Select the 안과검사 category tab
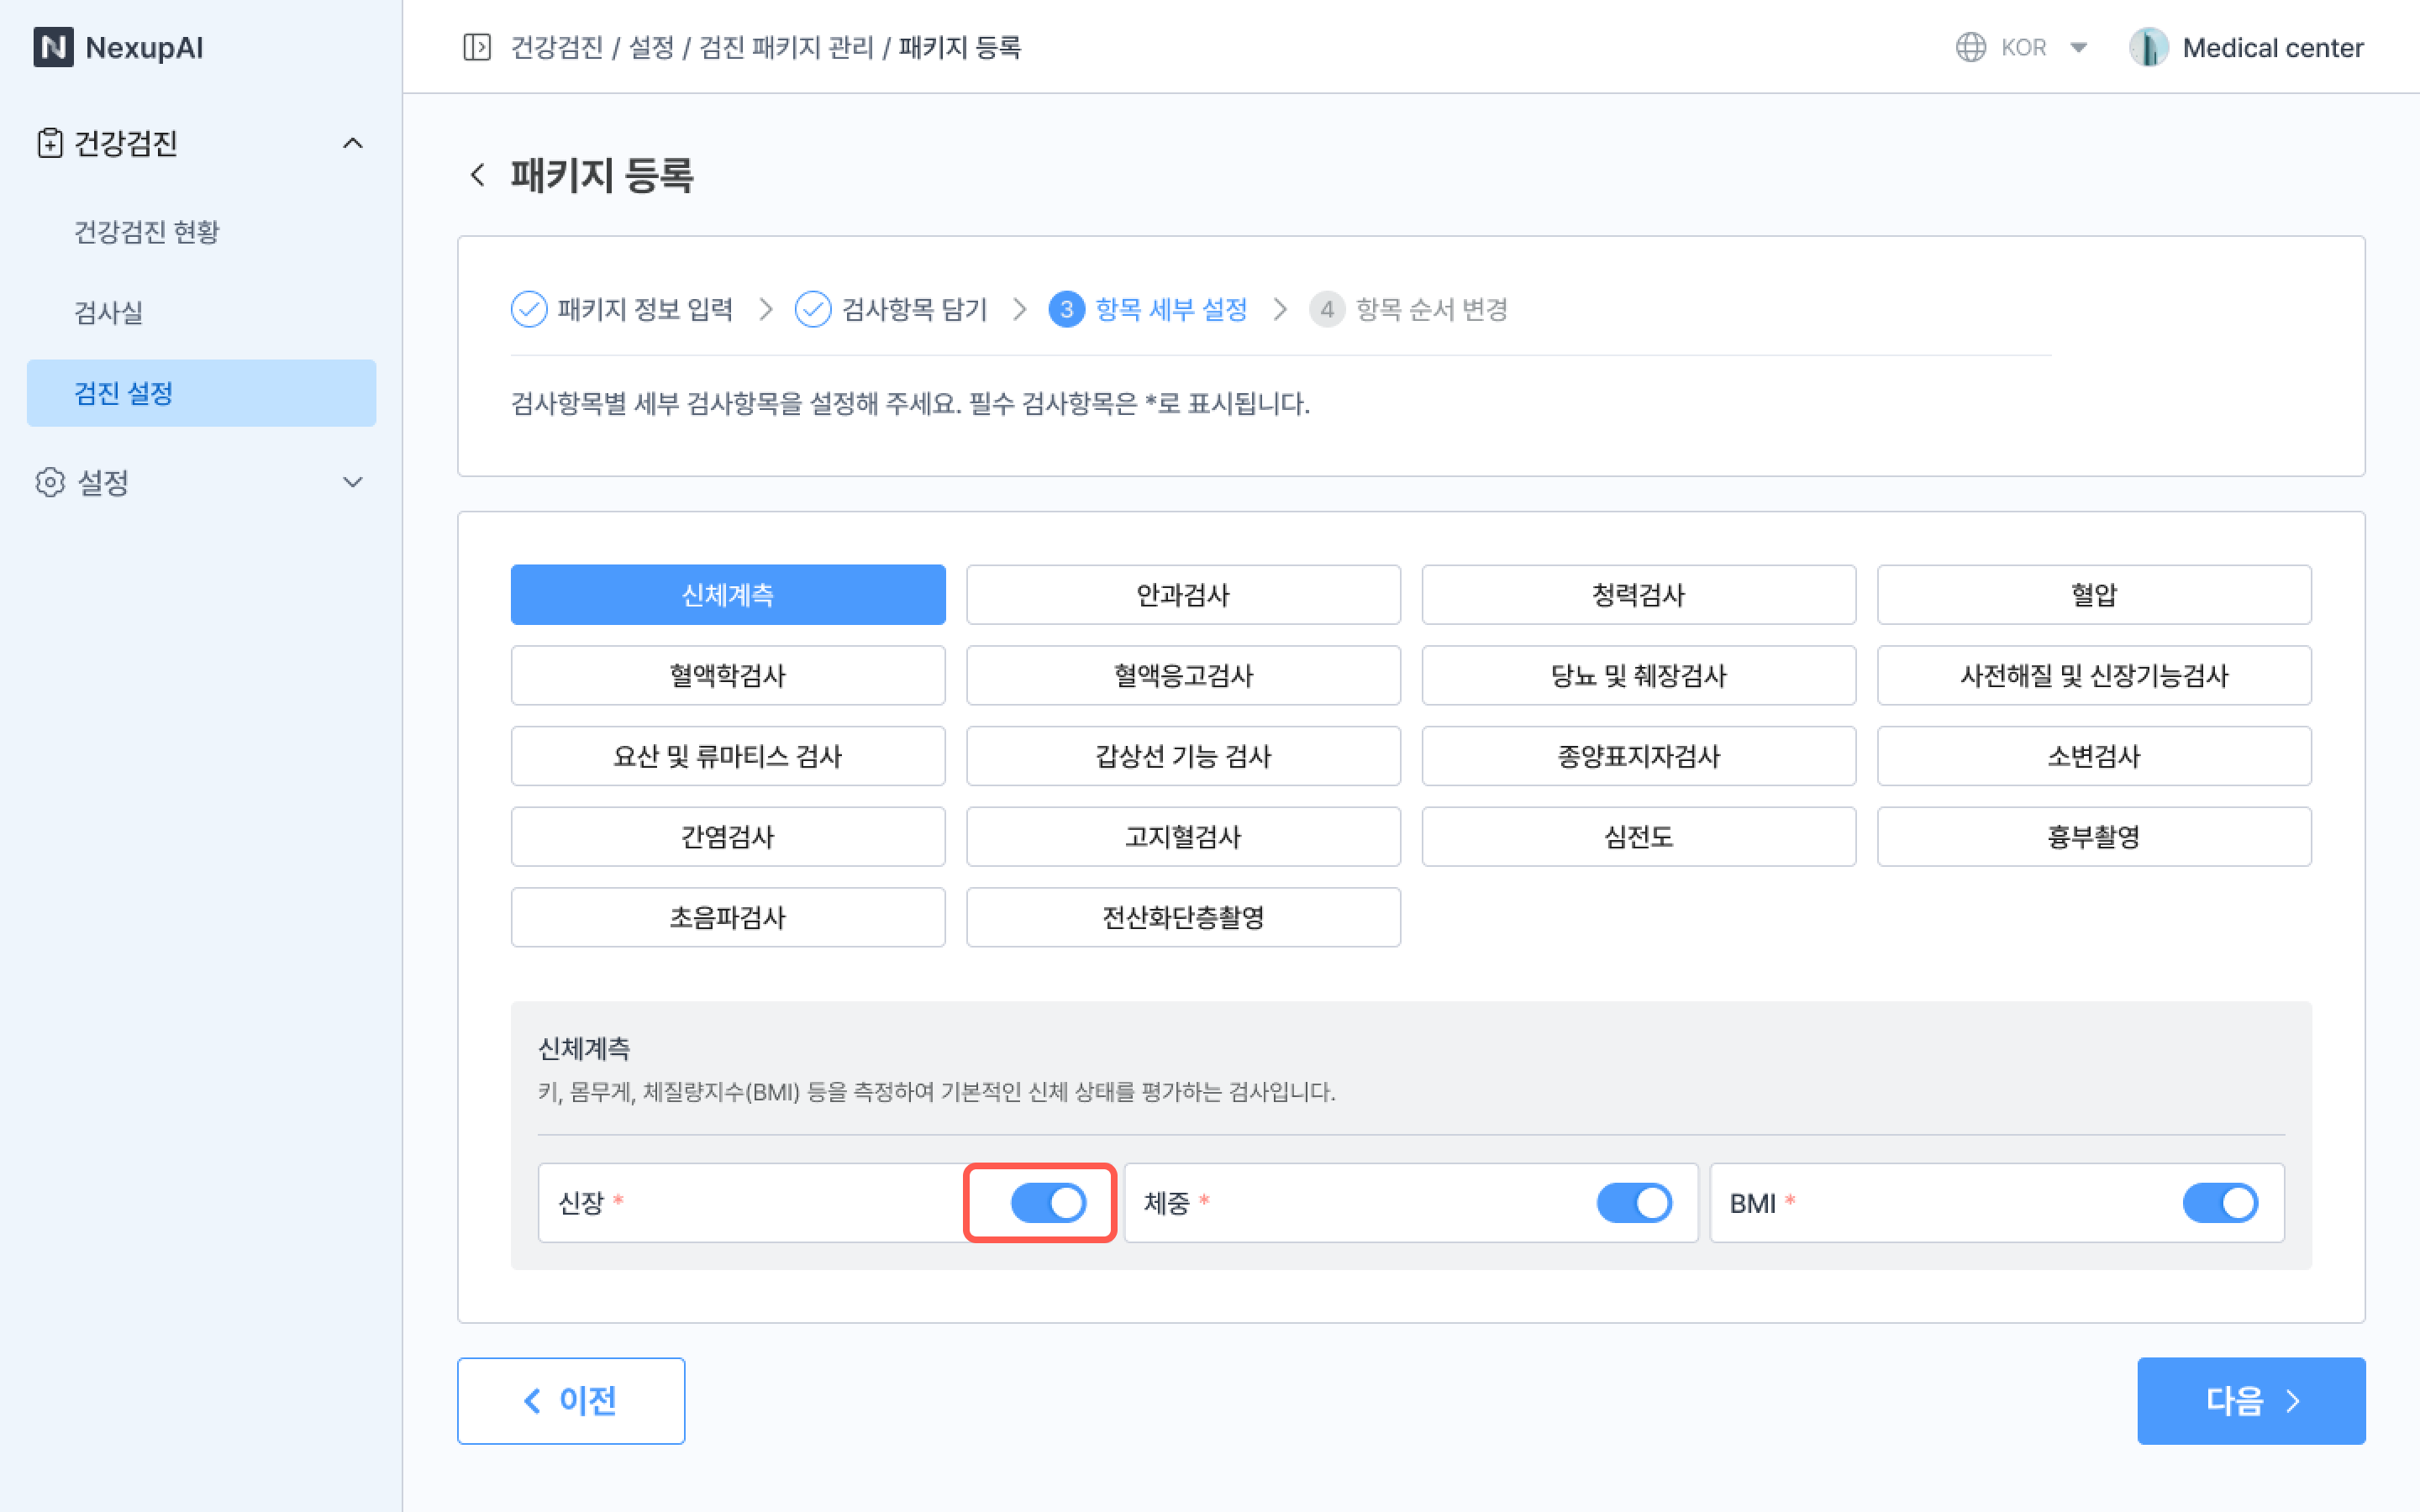 (1182, 595)
